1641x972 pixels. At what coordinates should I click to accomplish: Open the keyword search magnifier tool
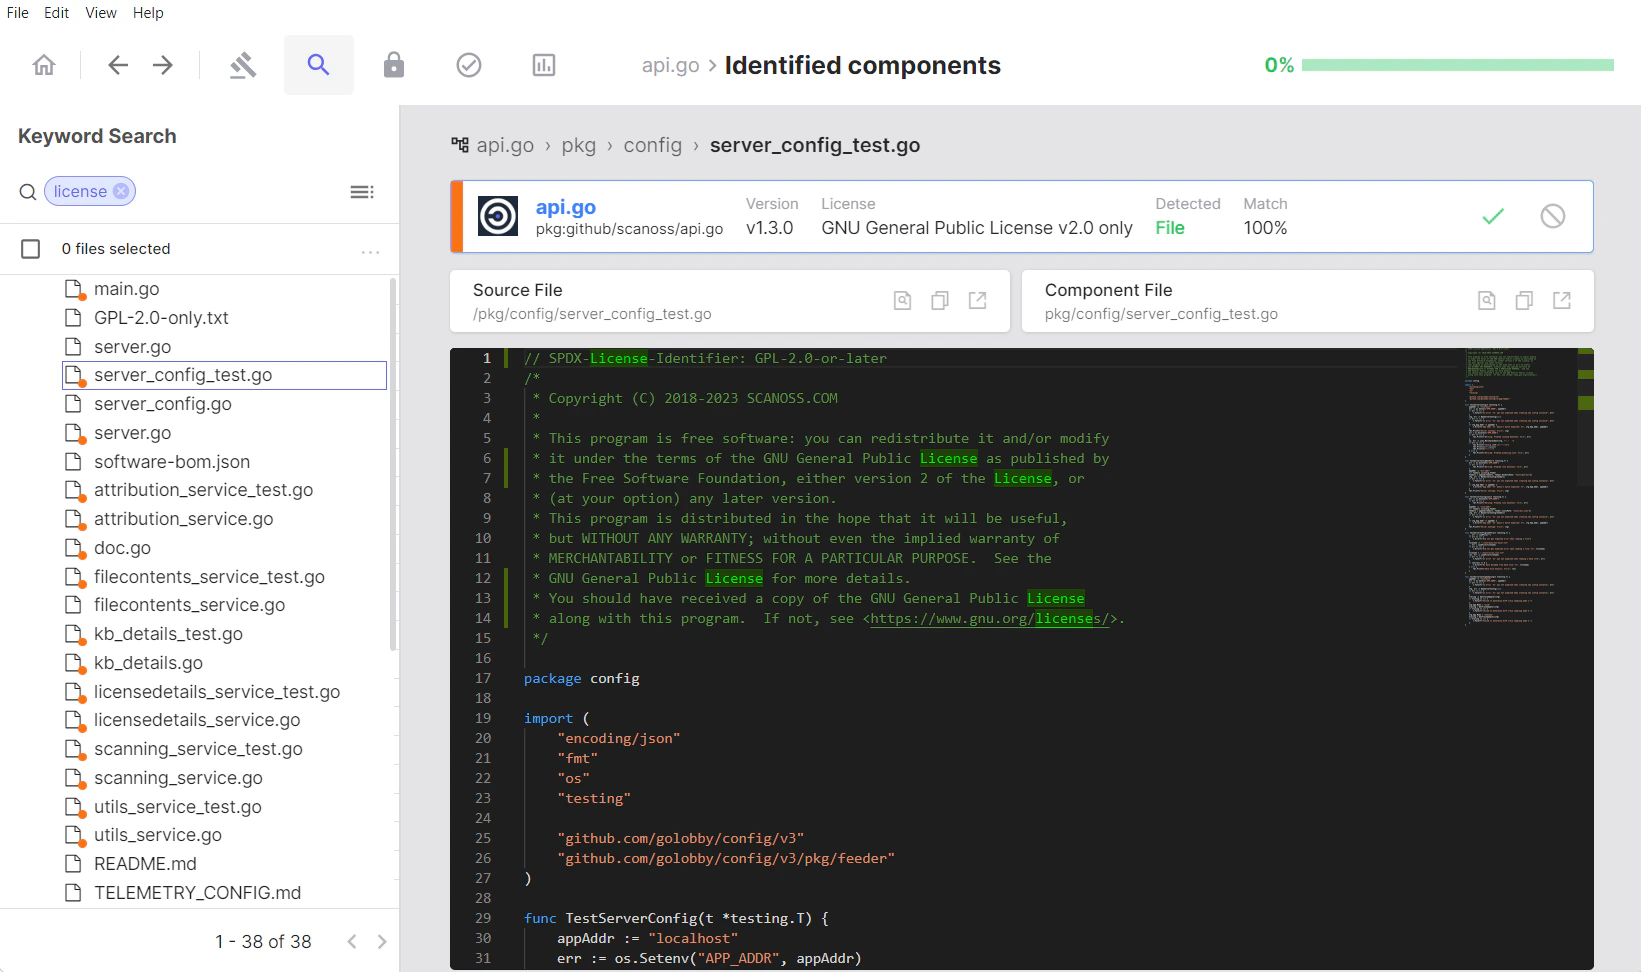click(x=319, y=65)
